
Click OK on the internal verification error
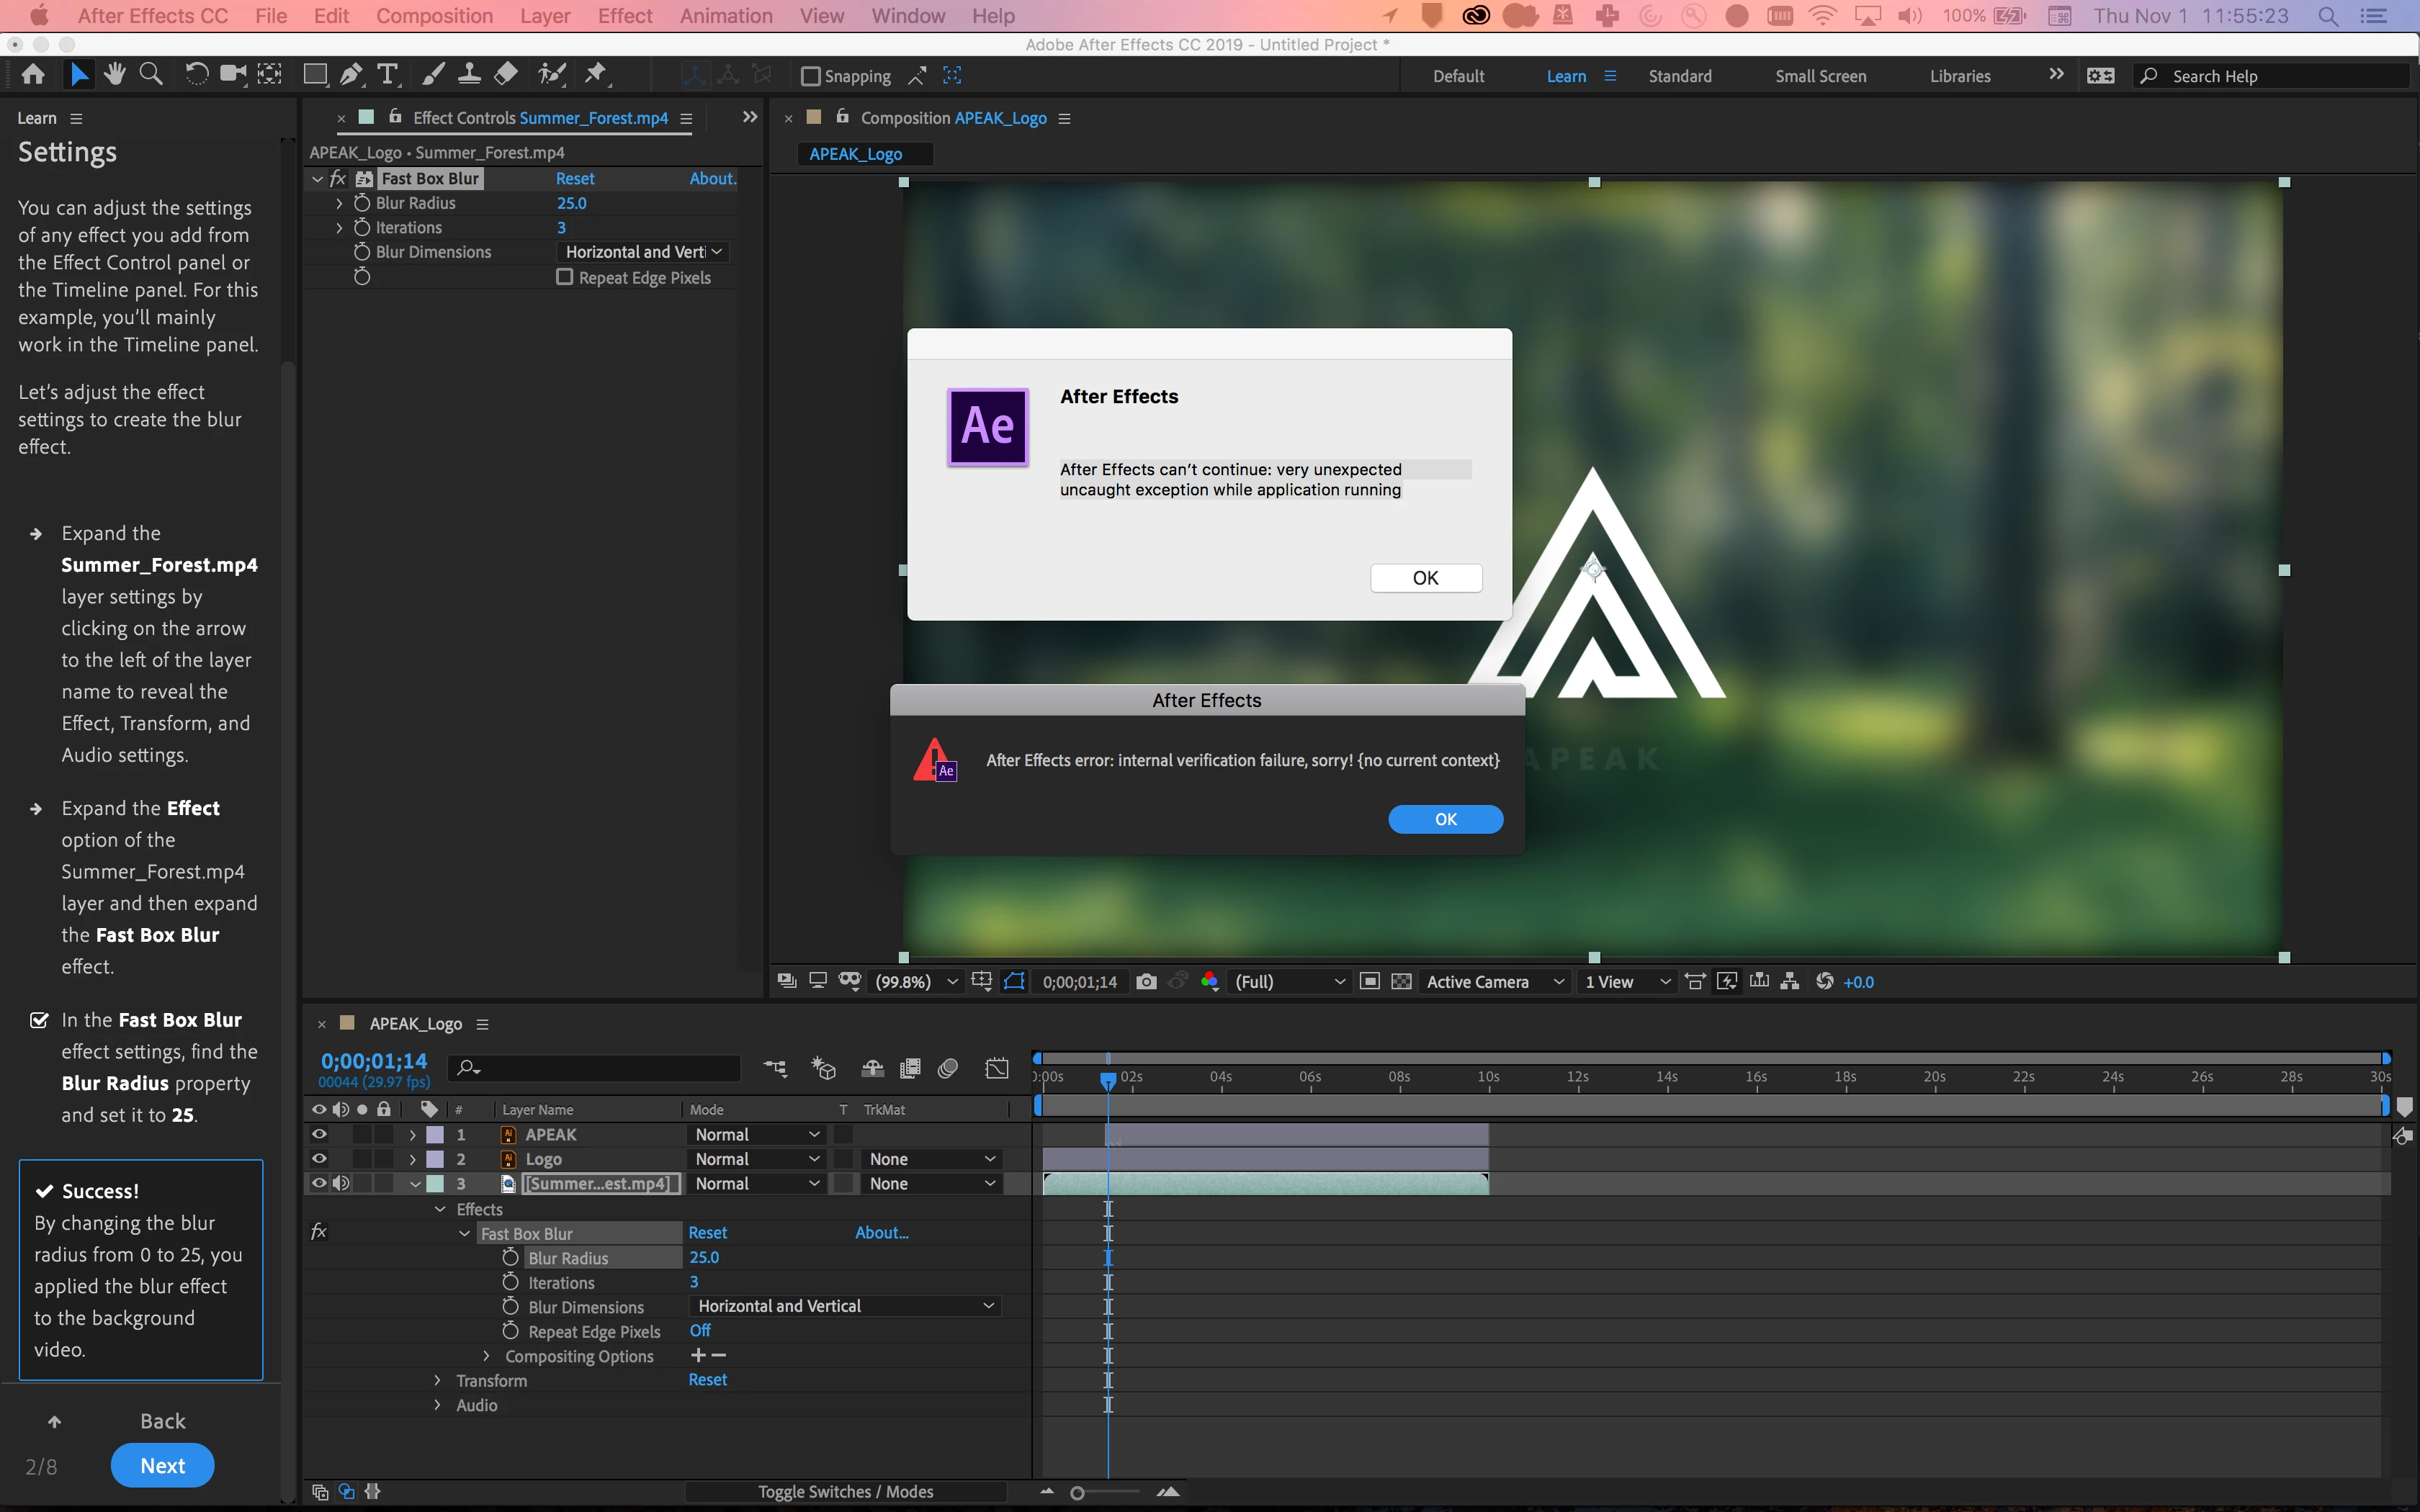[1445, 819]
